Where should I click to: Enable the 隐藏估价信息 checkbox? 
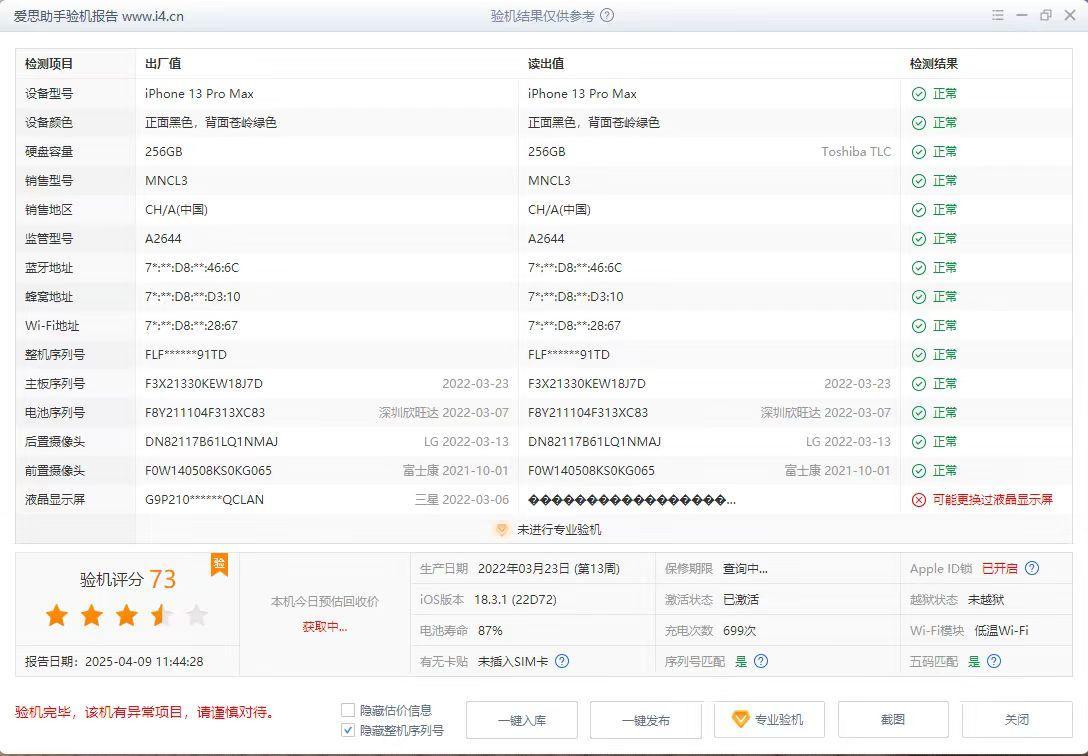pos(348,710)
